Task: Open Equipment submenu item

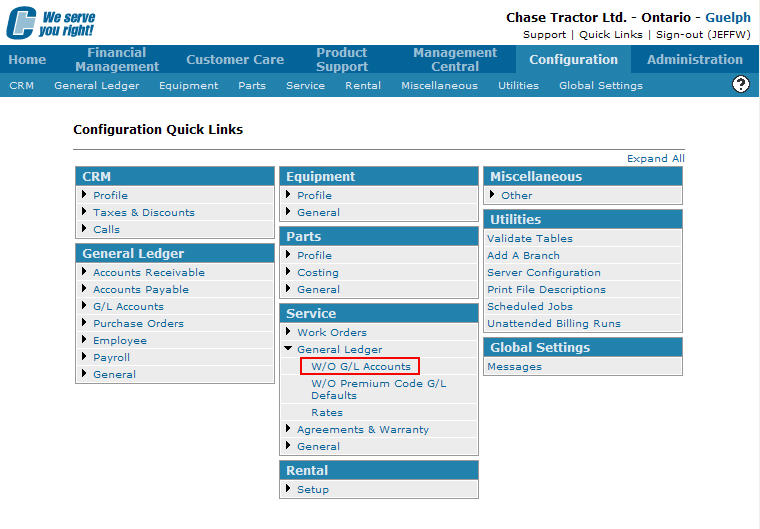Action: (189, 86)
